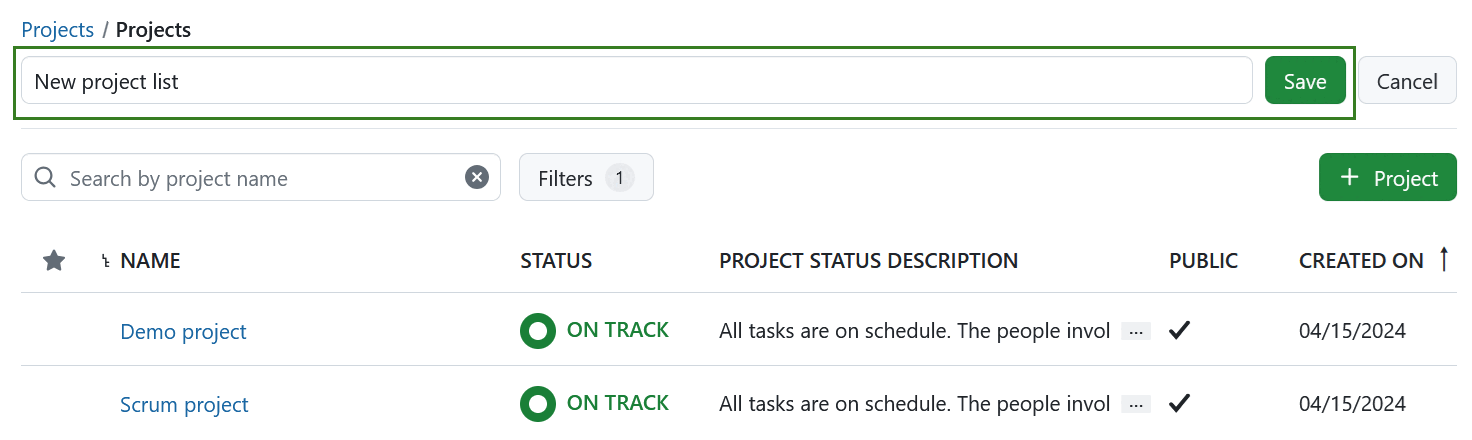Clear the project name search field

[x=477, y=178]
